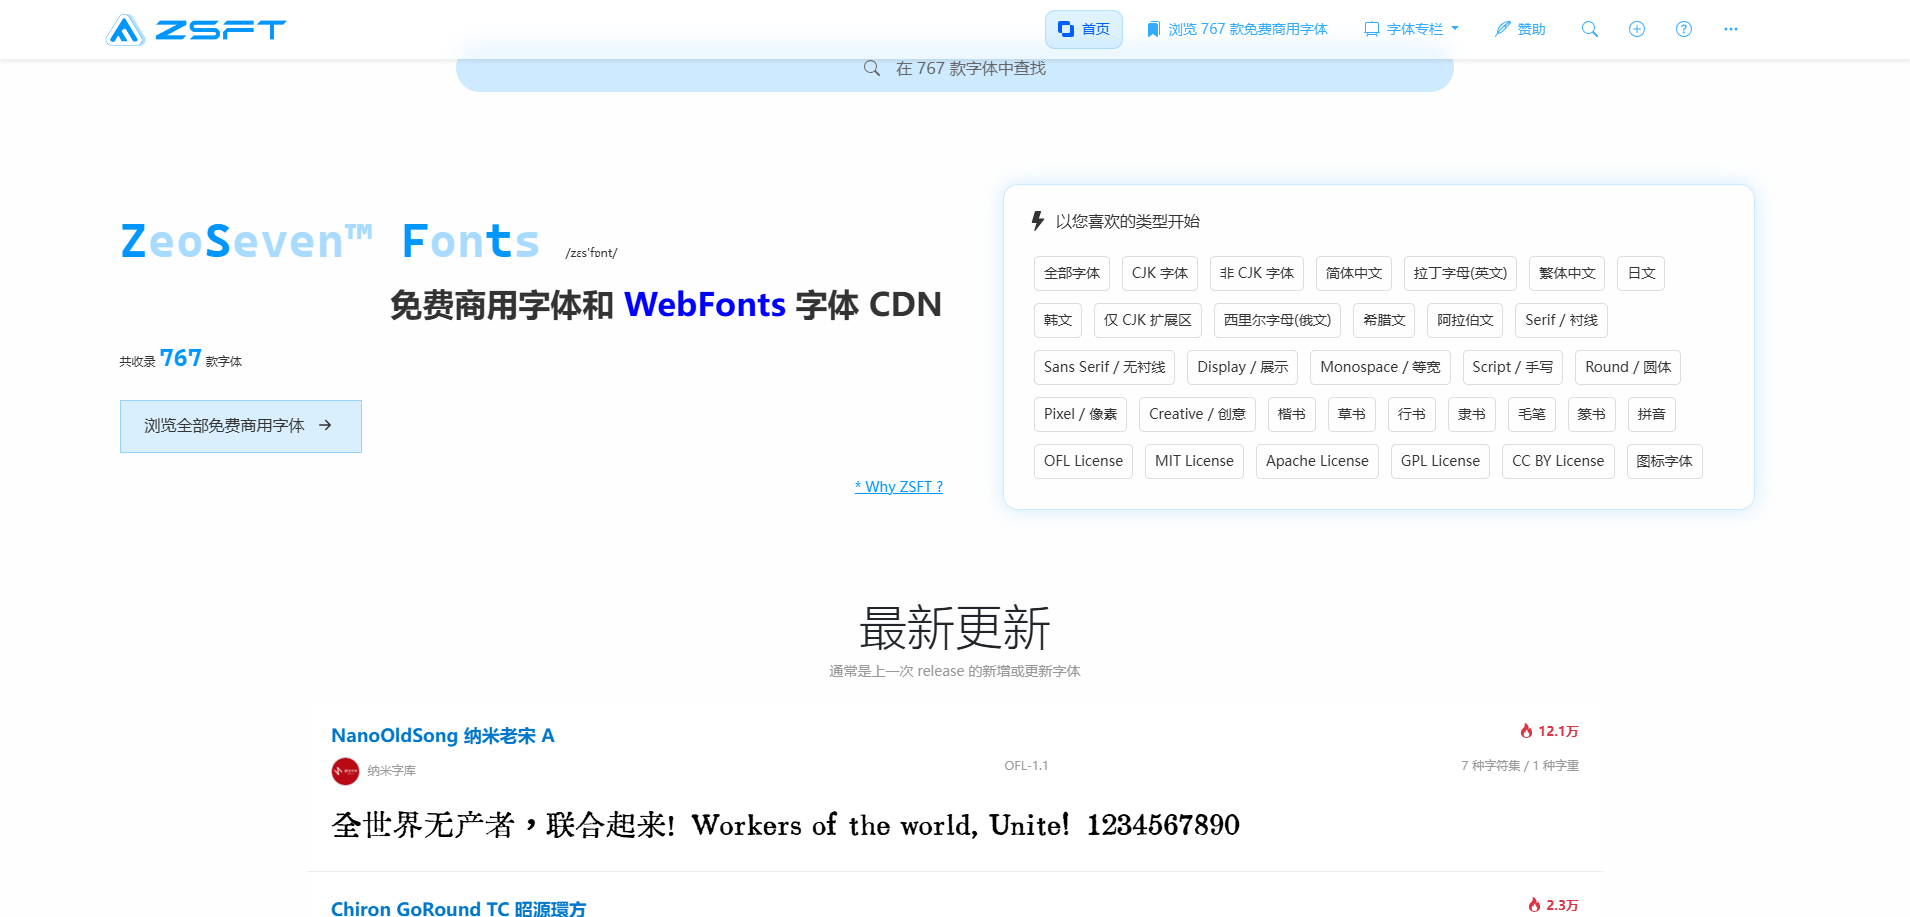Screen dimensions: 1910x917
Task: Open the search magnifier icon in navbar
Action: pyautogui.click(x=1589, y=29)
